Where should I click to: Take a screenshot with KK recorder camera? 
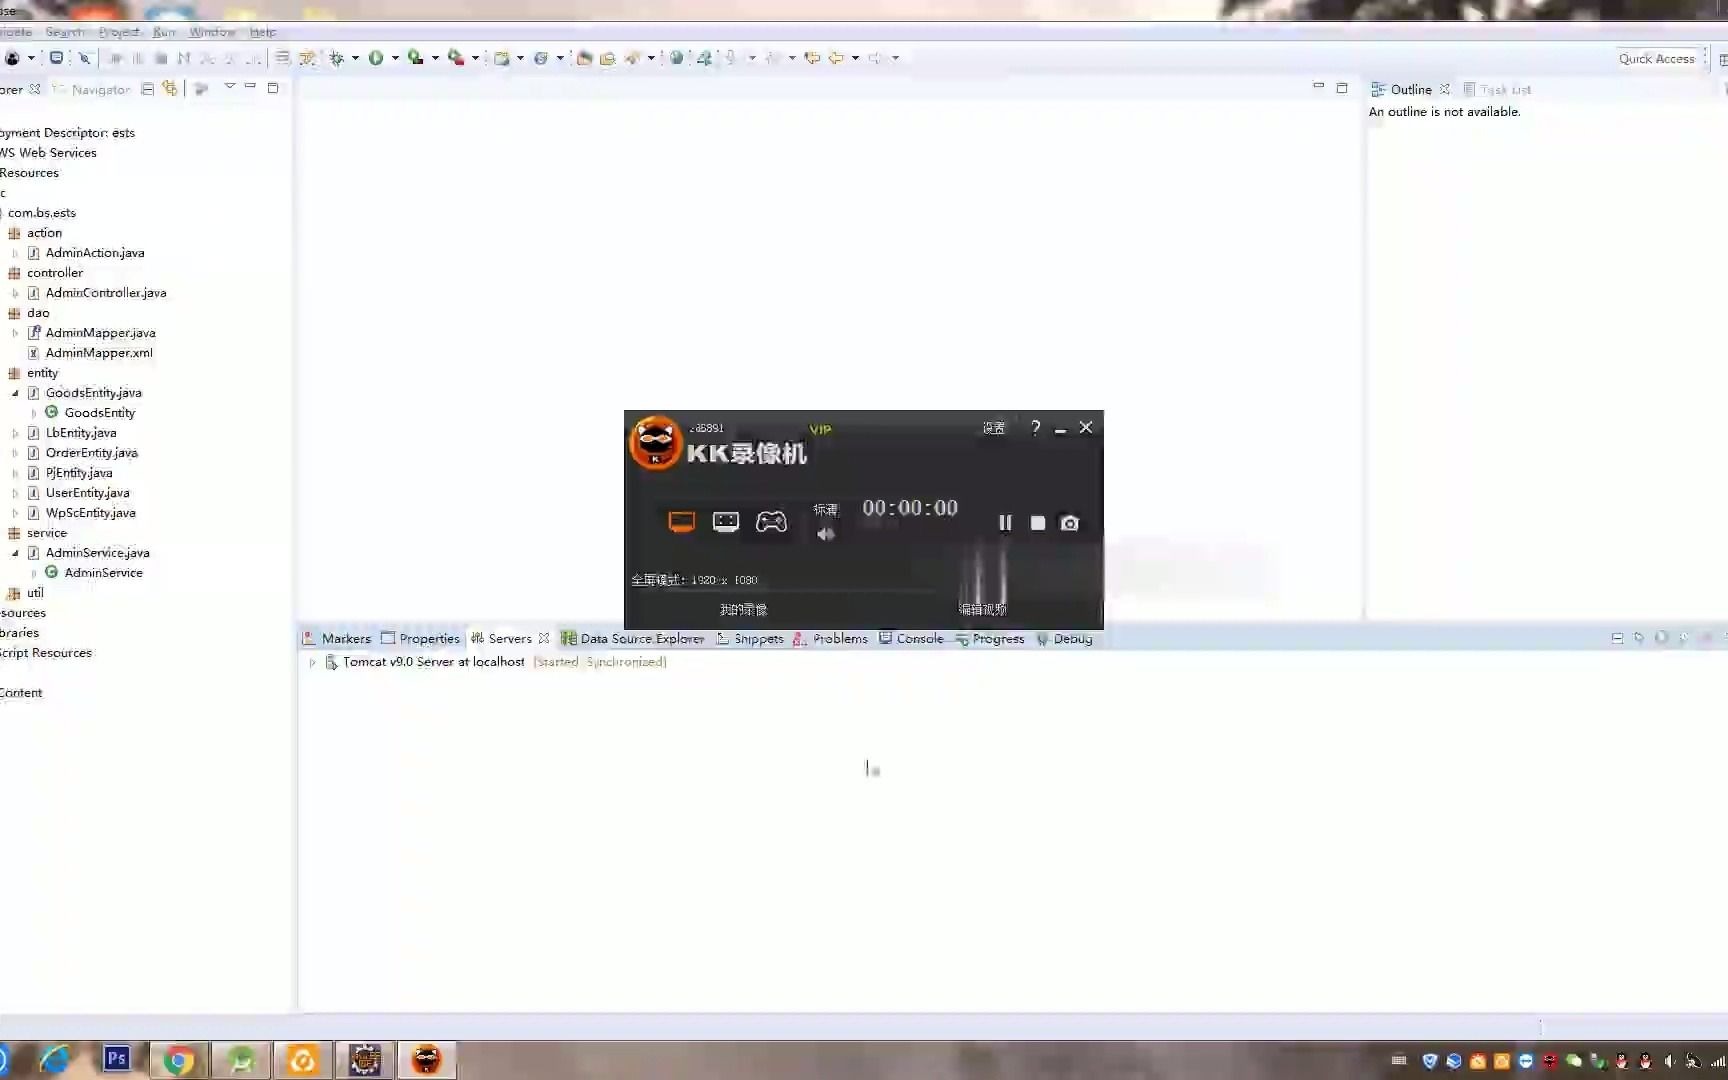[x=1070, y=523]
